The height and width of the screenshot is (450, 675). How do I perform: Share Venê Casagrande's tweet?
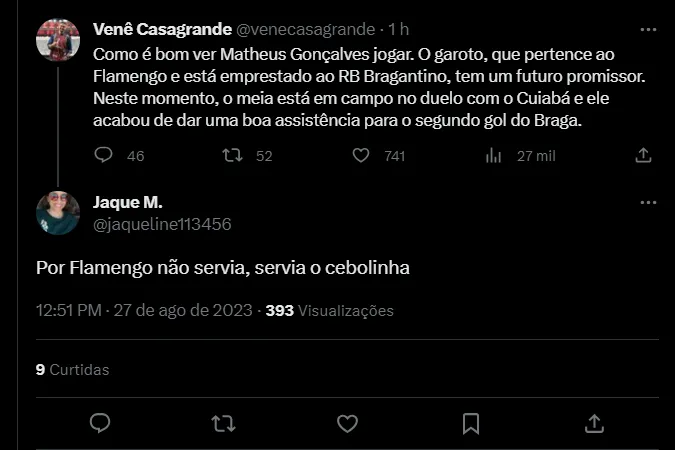tap(644, 156)
